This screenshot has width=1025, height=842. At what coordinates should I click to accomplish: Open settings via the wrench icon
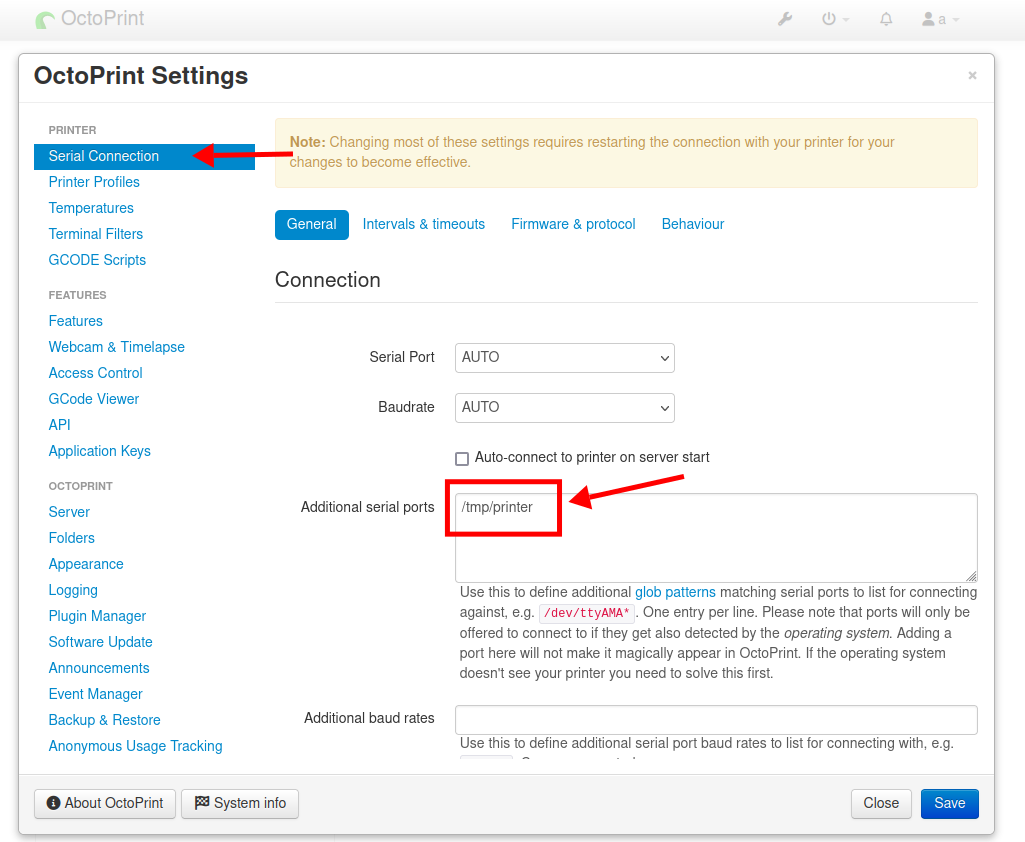pyautogui.click(x=785, y=19)
